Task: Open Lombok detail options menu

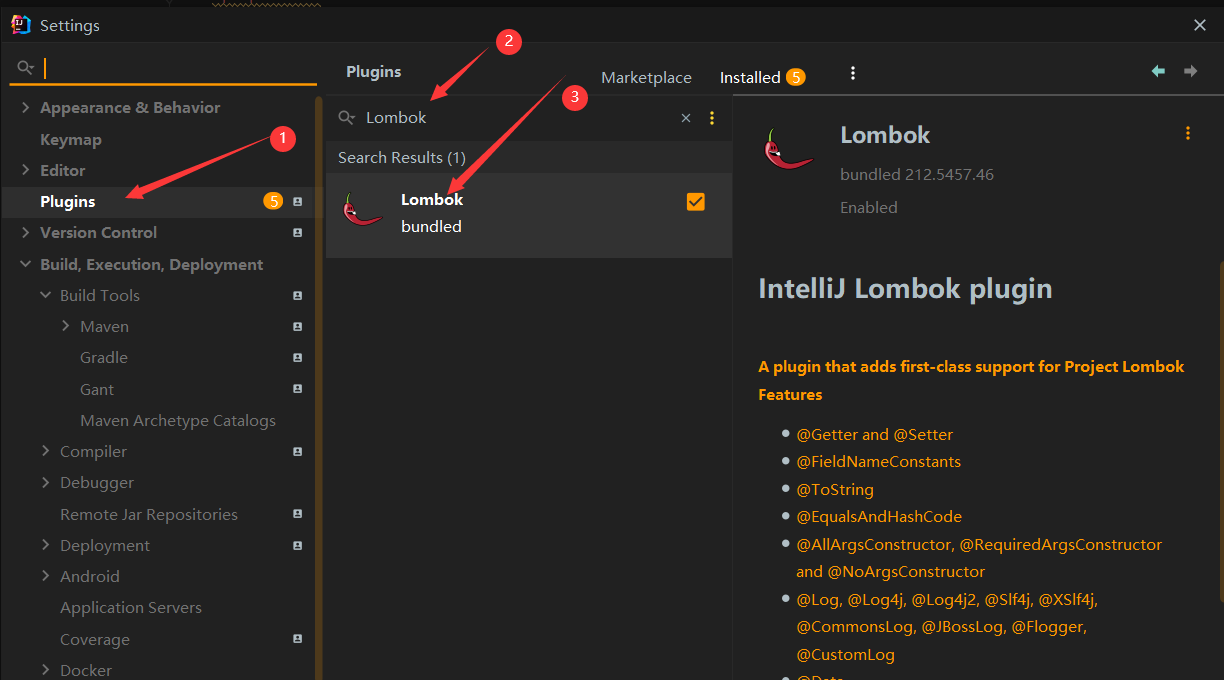Action: [1188, 133]
